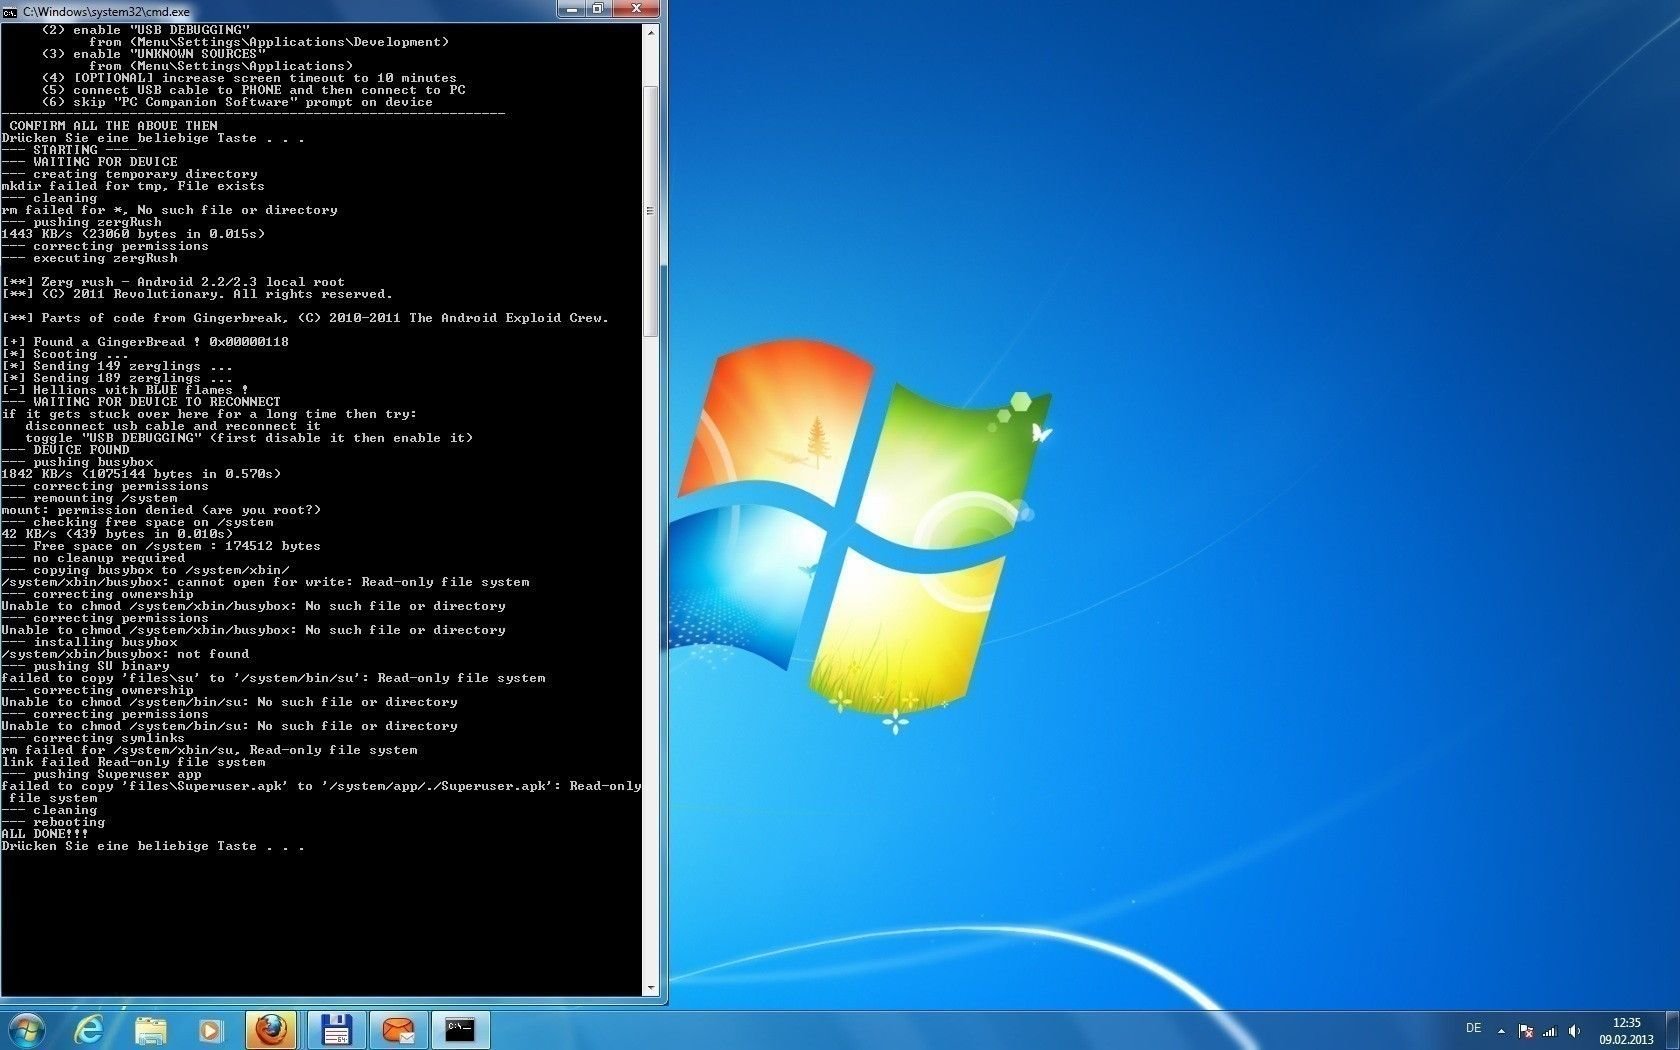Viewport: 1680px width, 1050px height.
Task: Show hidden tray icons arrow
Action: click(x=1501, y=1030)
